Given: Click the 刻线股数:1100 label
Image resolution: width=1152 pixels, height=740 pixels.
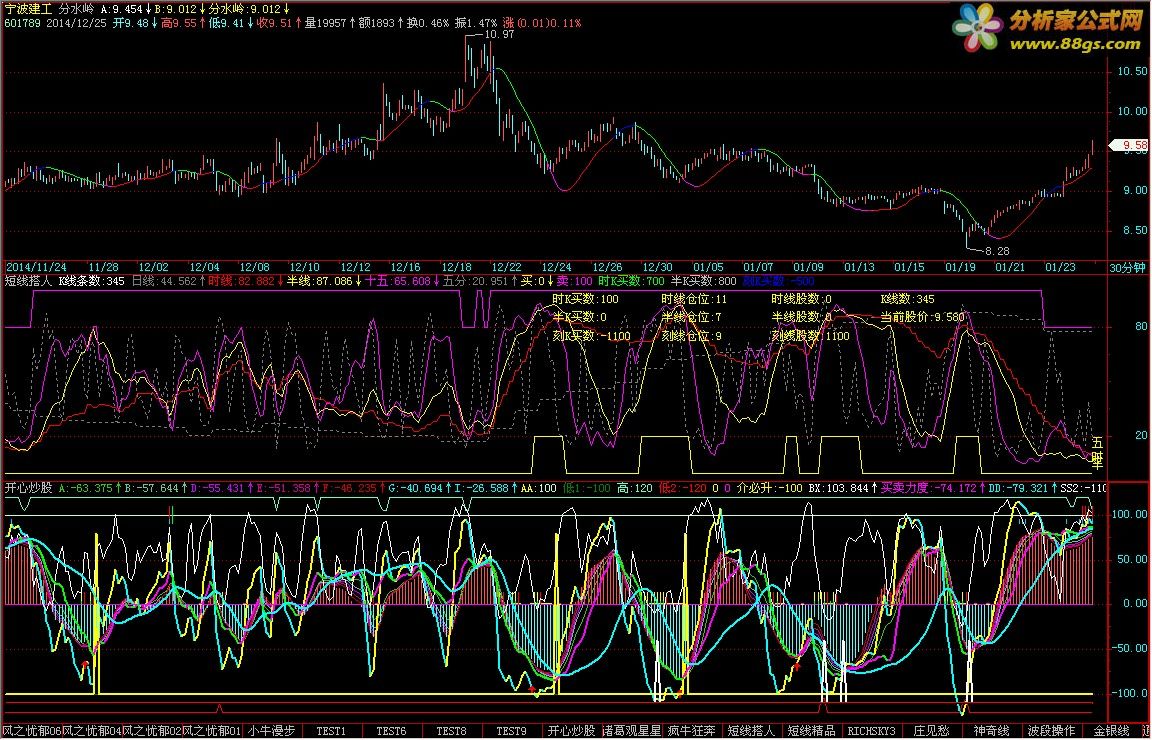Looking at the screenshot, I should 810,336.
